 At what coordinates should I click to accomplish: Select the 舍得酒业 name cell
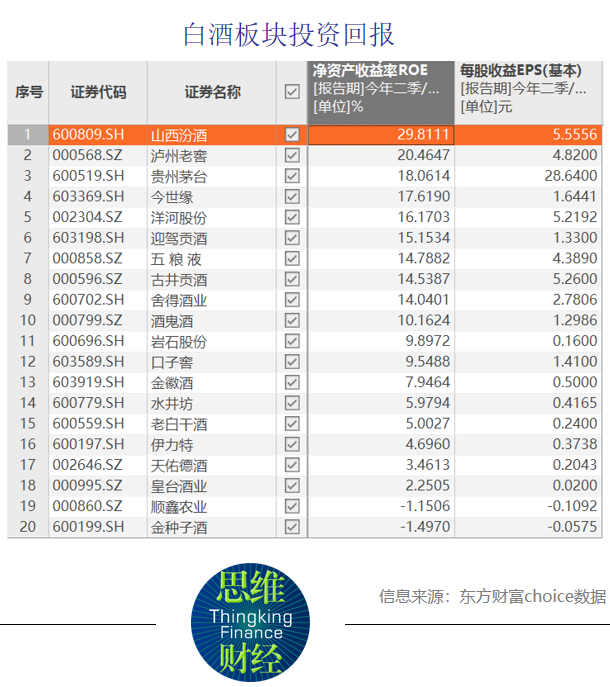212,300
